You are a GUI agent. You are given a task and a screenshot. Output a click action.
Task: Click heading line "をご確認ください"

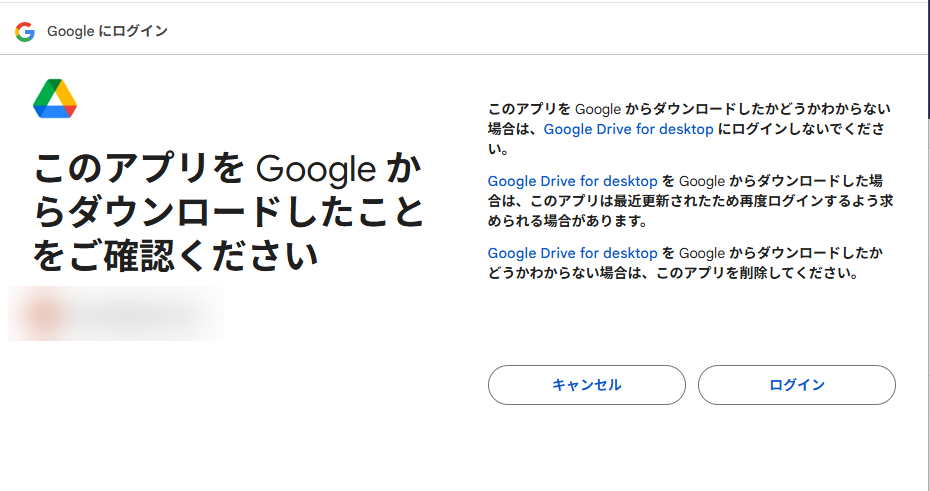[175, 256]
